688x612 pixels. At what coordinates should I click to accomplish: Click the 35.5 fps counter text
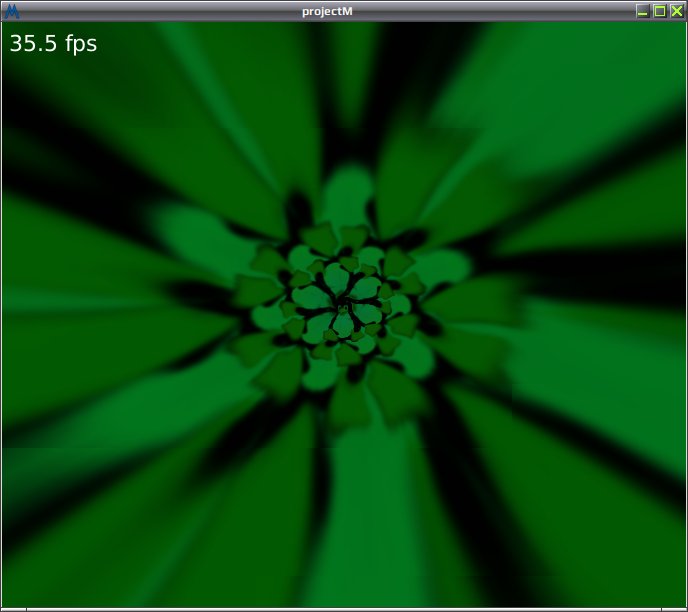click(x=53, y=44)
